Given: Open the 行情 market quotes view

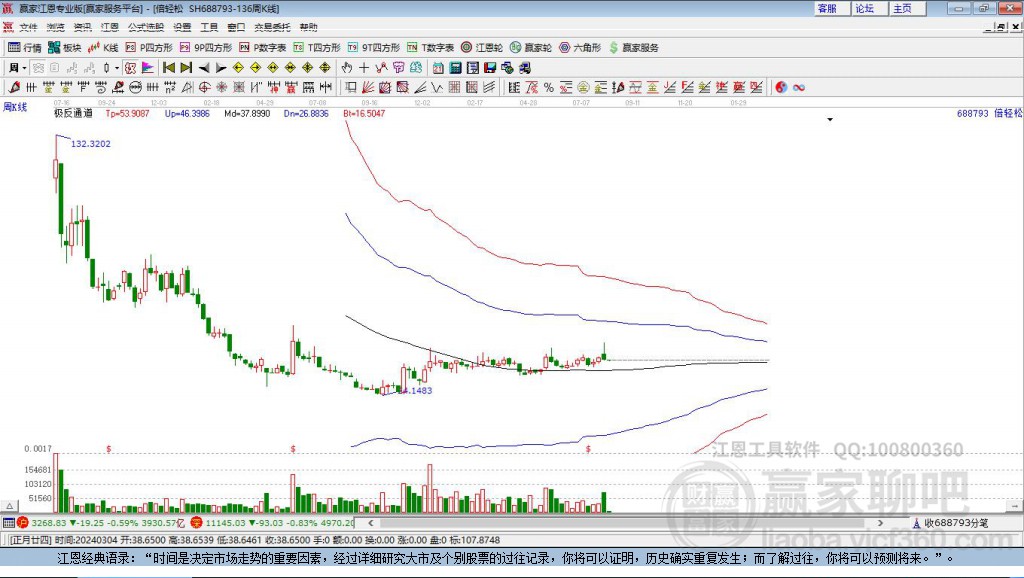Looking at the screenshot, I should (x=24, y=48).
